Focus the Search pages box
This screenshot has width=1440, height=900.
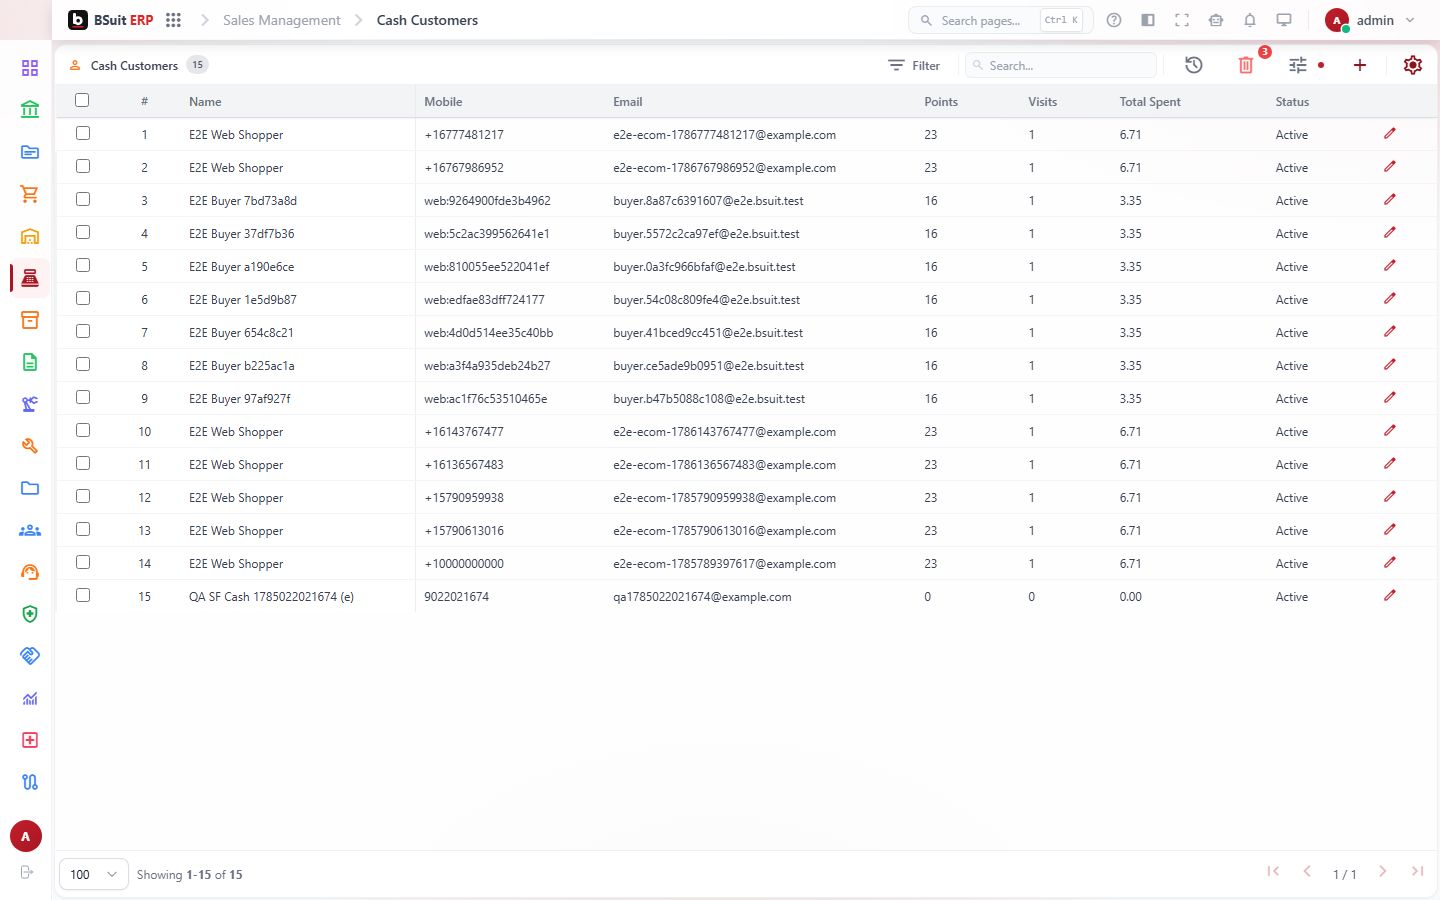coord(1000,20)
